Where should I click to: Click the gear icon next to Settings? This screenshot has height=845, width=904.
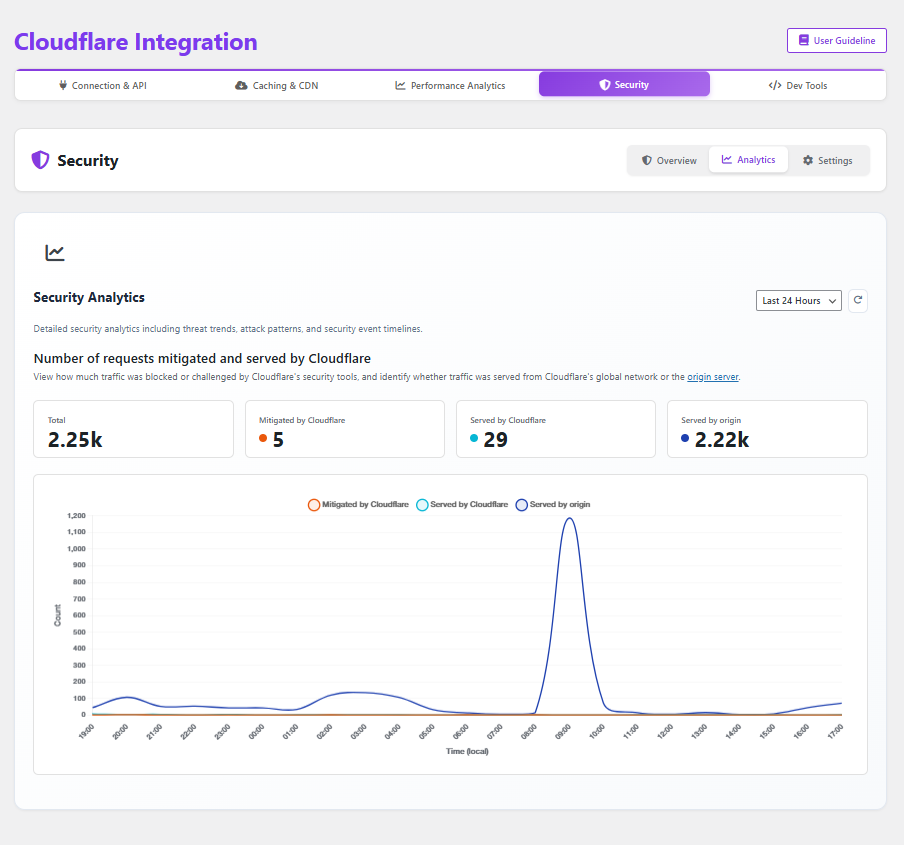[x=808, y=161]
